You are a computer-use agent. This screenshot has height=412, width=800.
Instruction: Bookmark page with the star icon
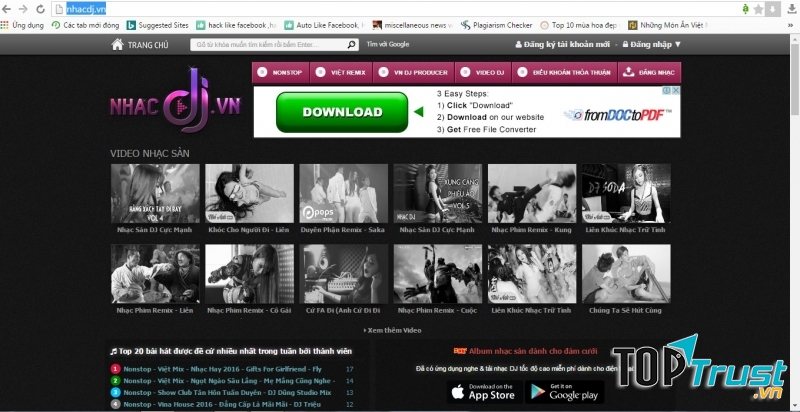click(758, 9)
